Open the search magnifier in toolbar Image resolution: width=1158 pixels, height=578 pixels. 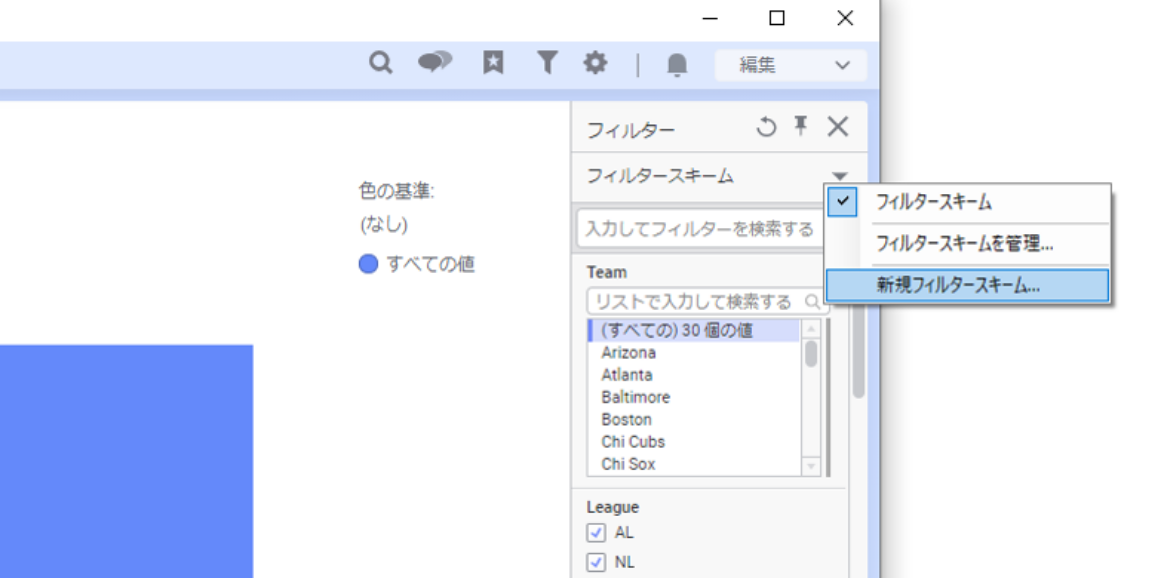(x=380, y=63)
